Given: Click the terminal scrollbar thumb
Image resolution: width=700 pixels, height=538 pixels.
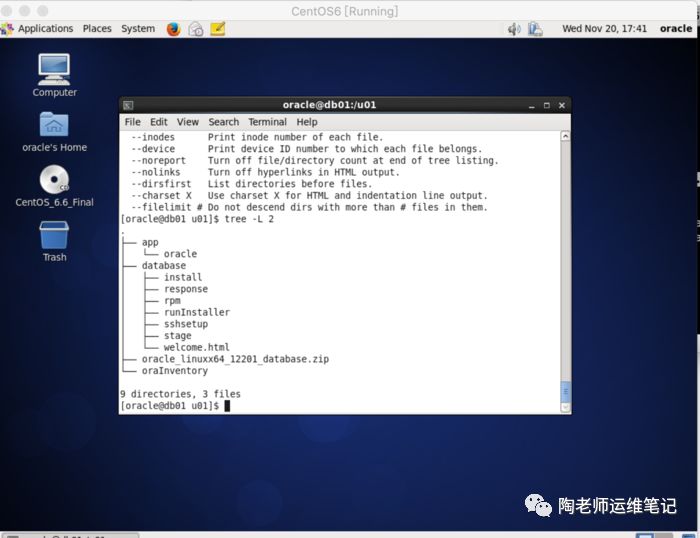Looking at the screenshot, I should coord(565,392).
